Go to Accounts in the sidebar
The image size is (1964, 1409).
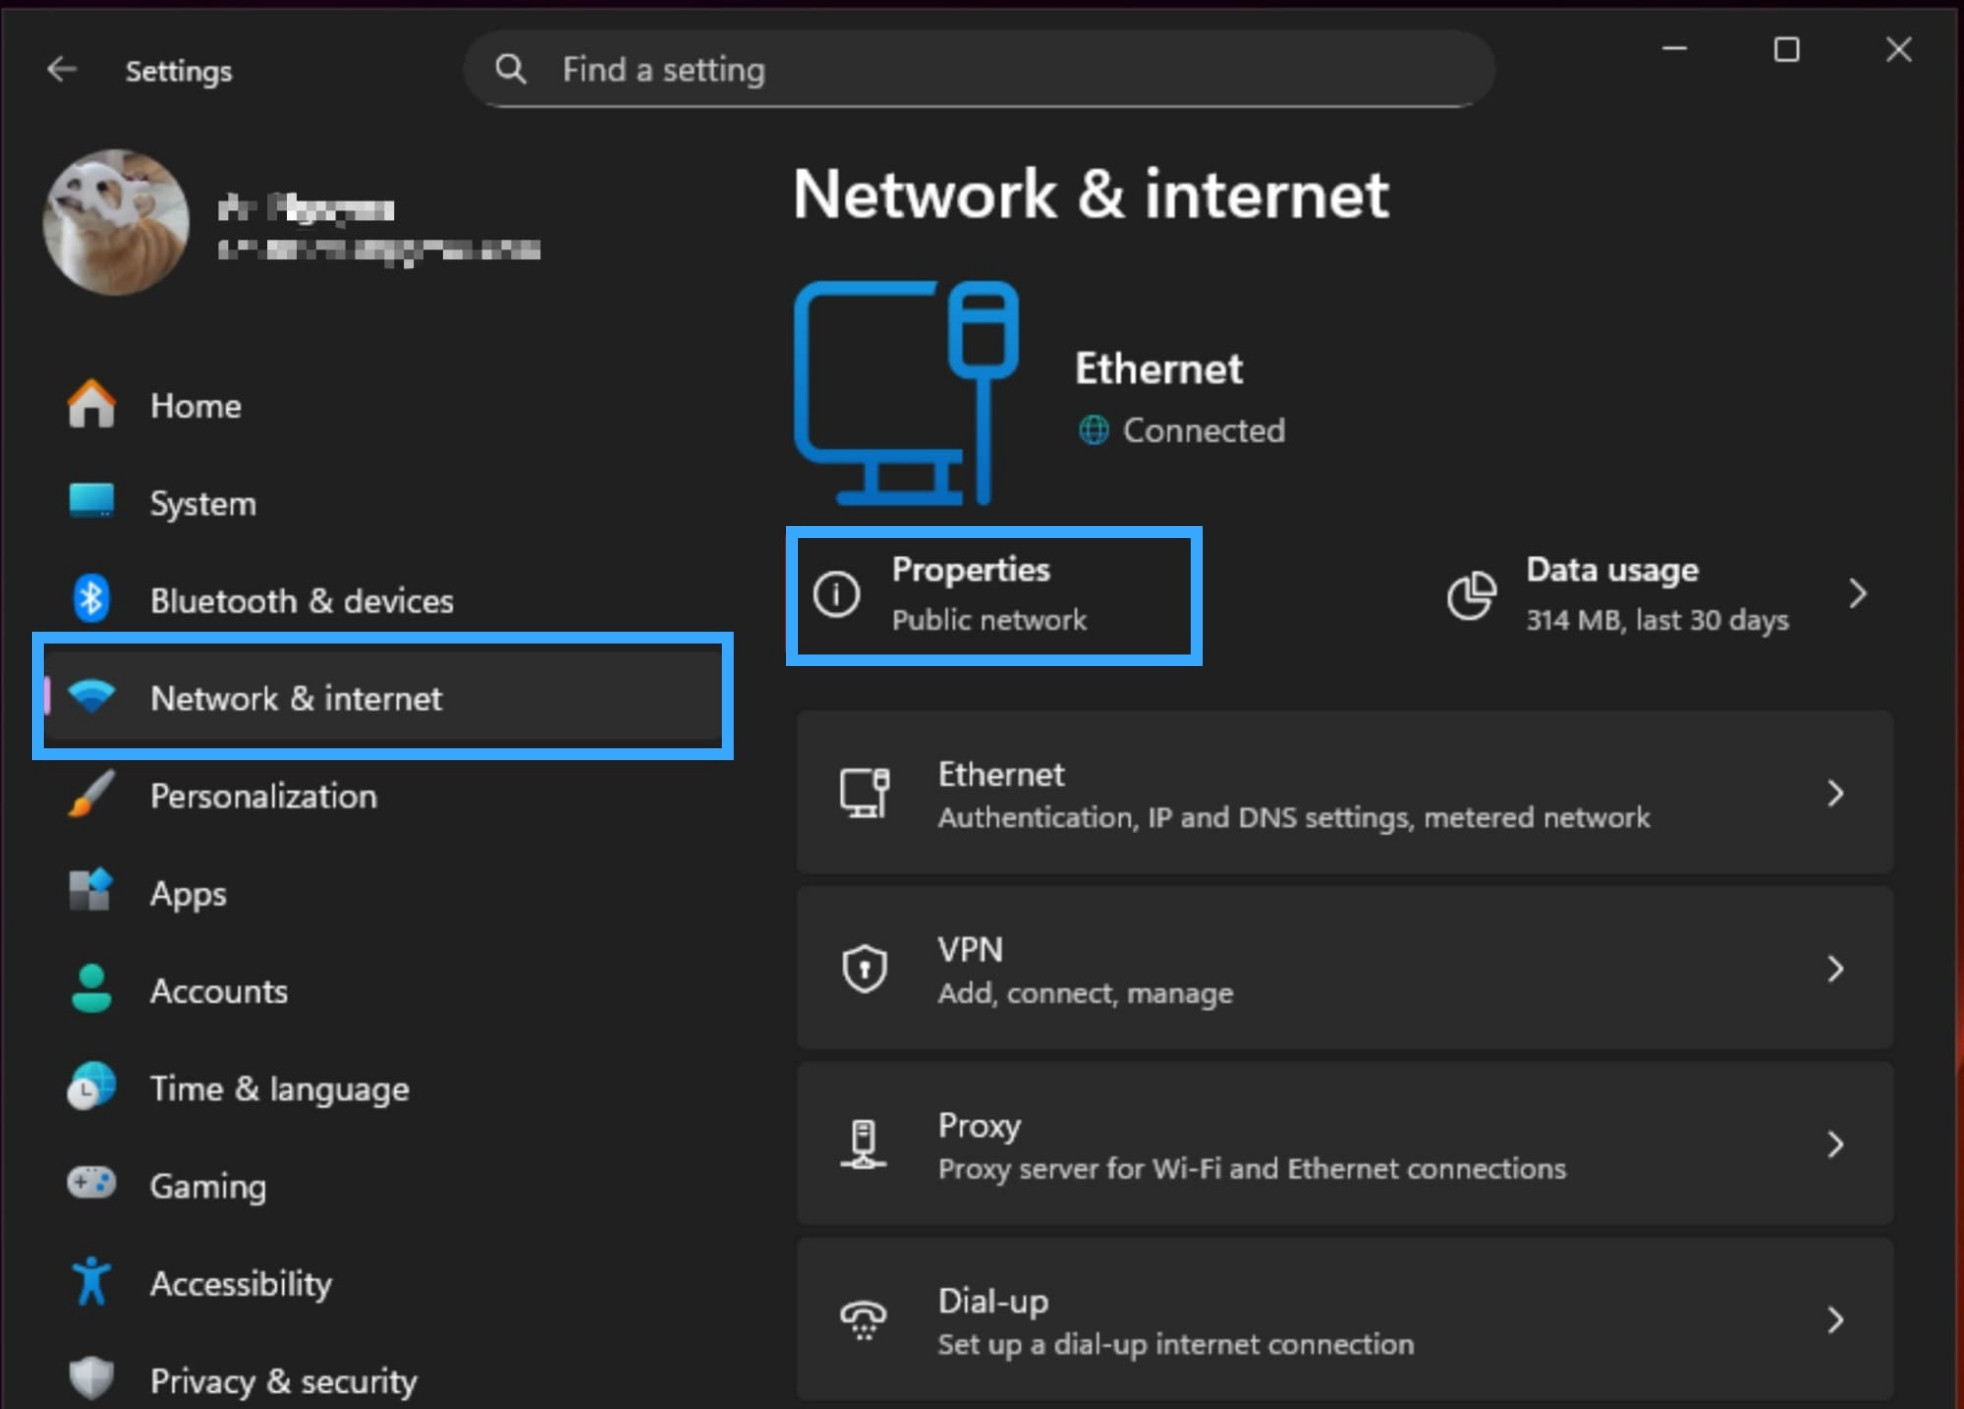219,991
